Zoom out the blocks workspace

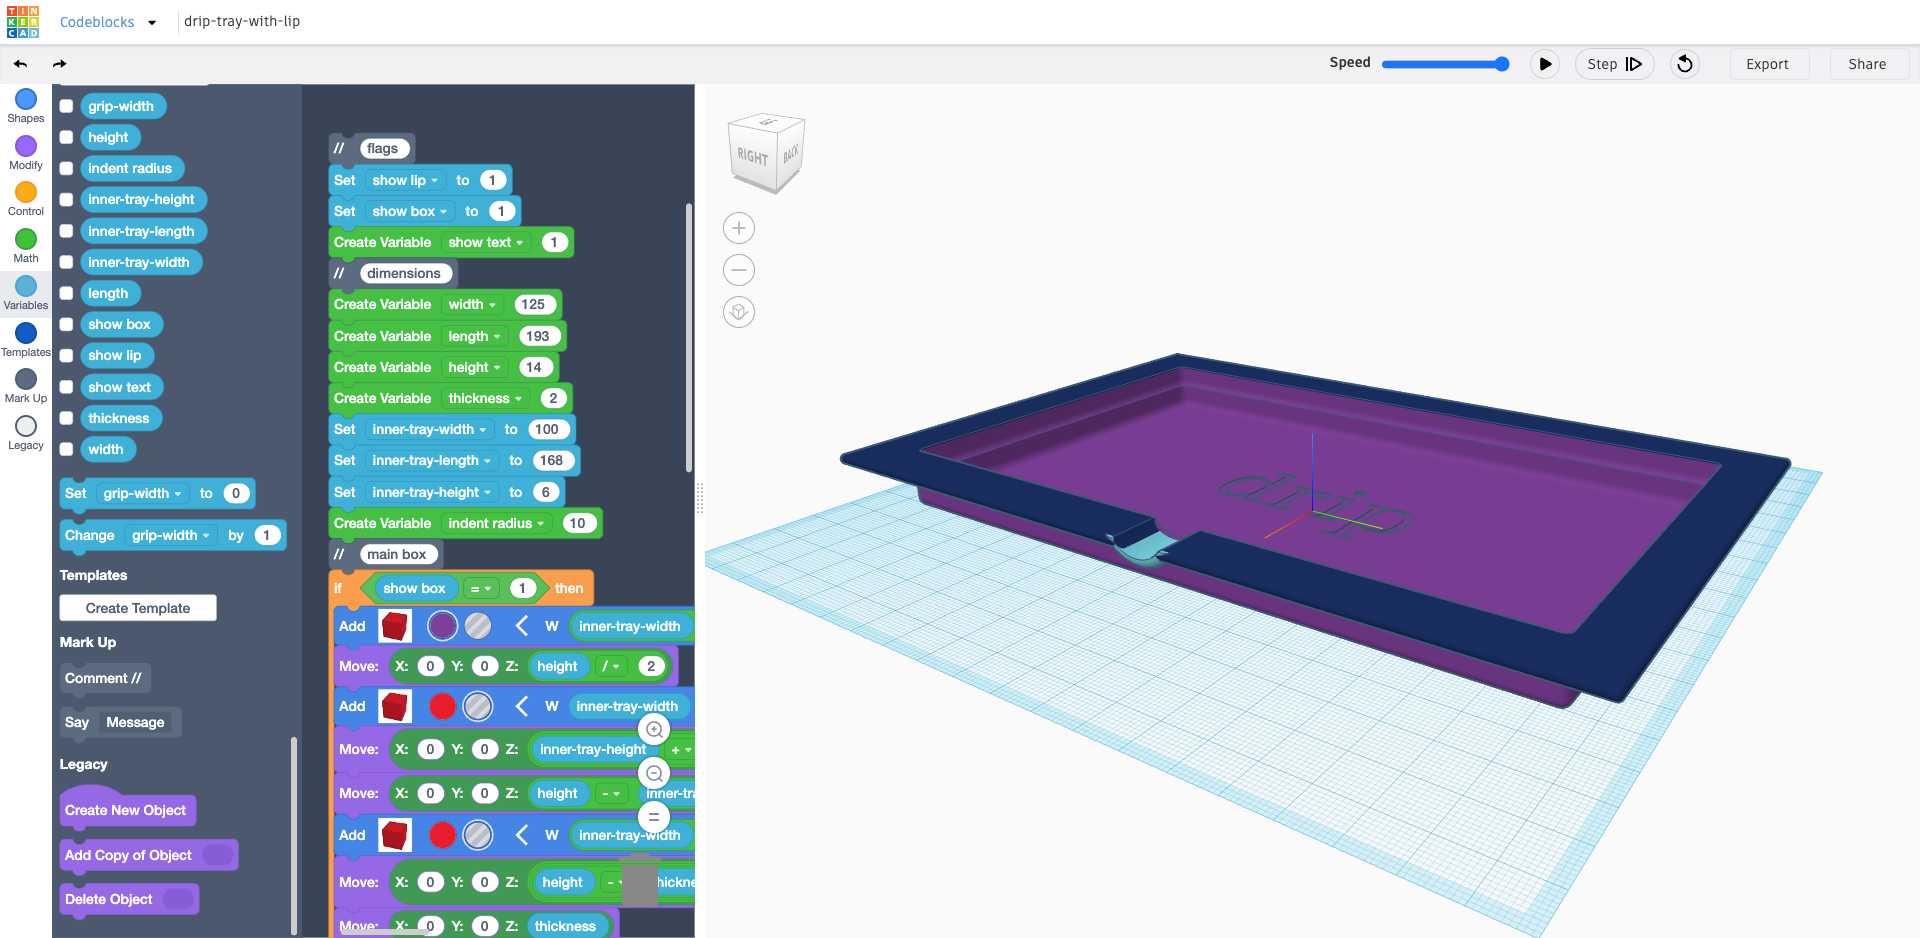(x=654, y=773)
